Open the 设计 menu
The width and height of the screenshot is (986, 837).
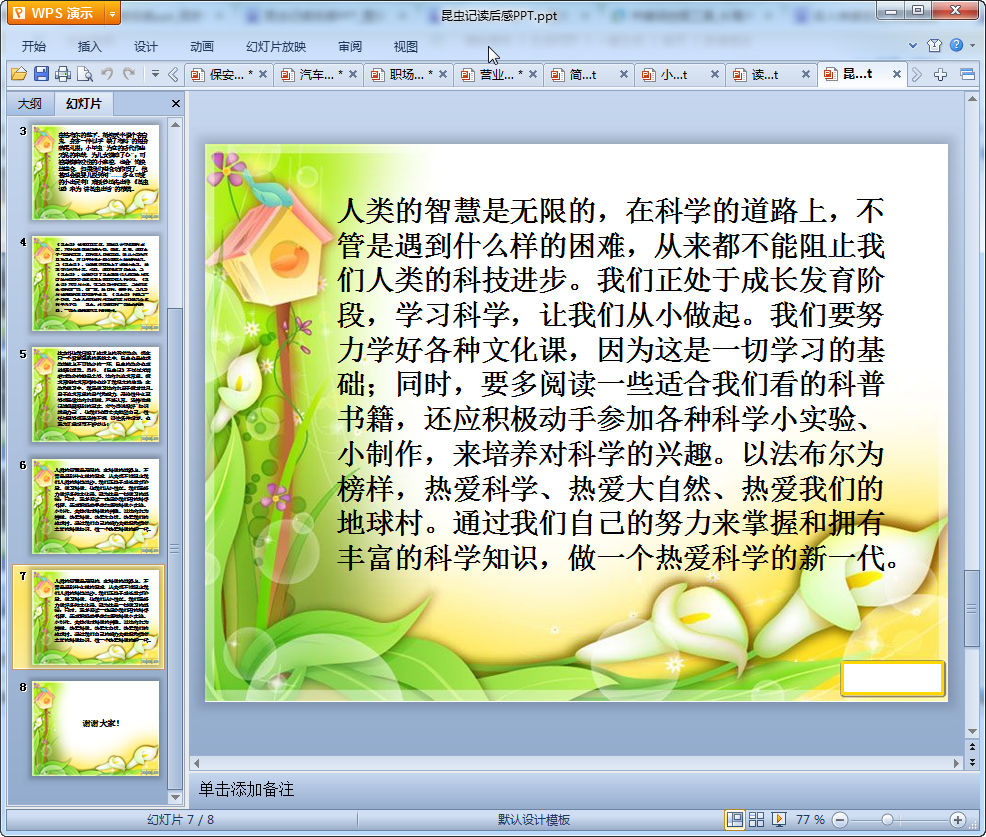(145, 46)
